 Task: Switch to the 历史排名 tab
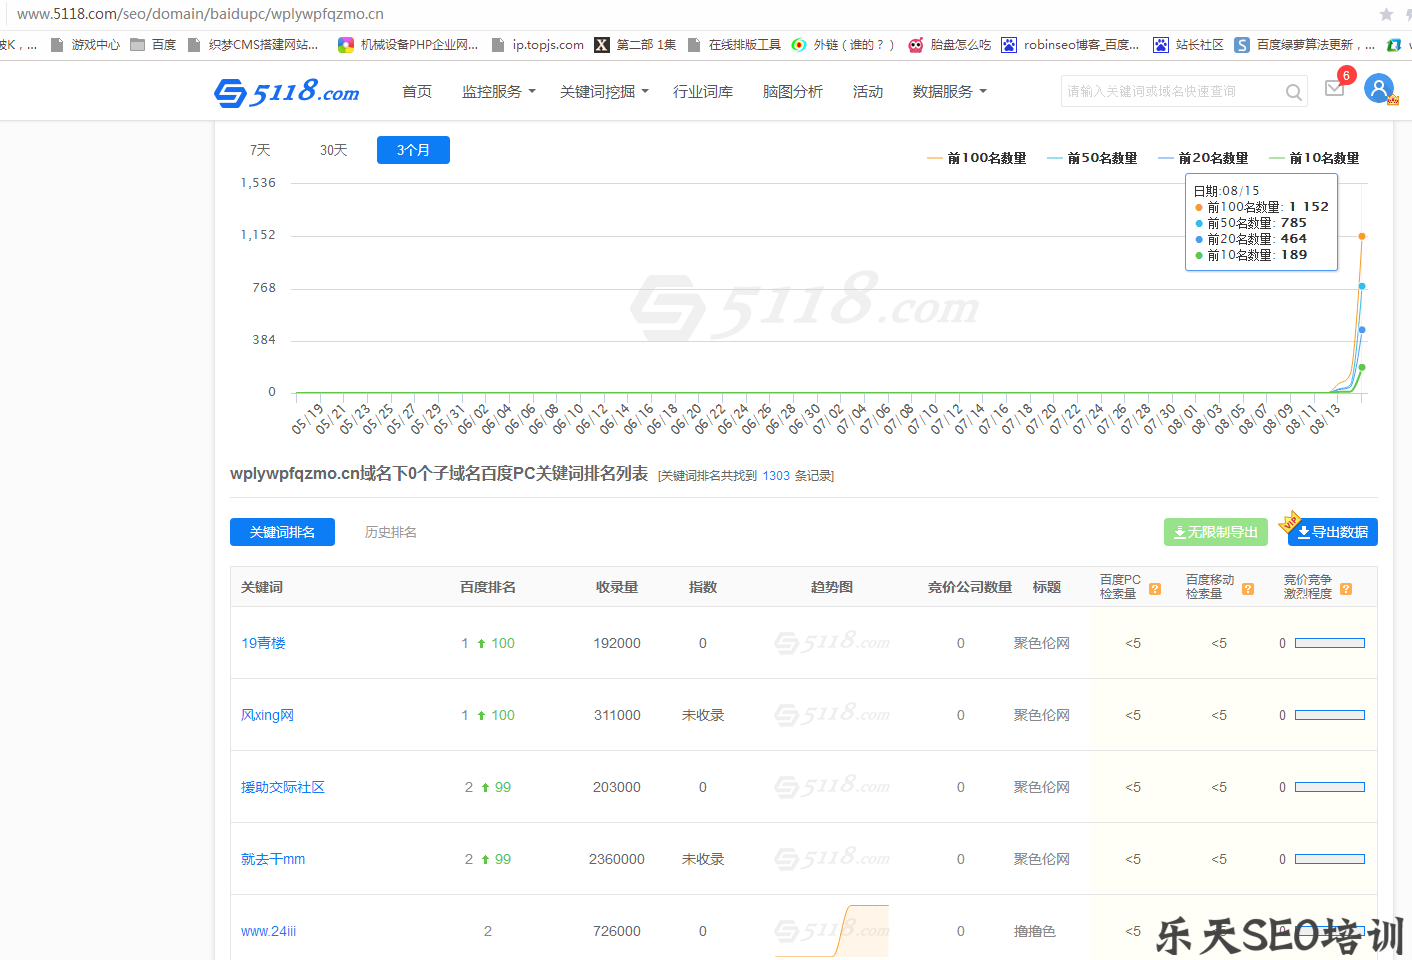[390, 532]
